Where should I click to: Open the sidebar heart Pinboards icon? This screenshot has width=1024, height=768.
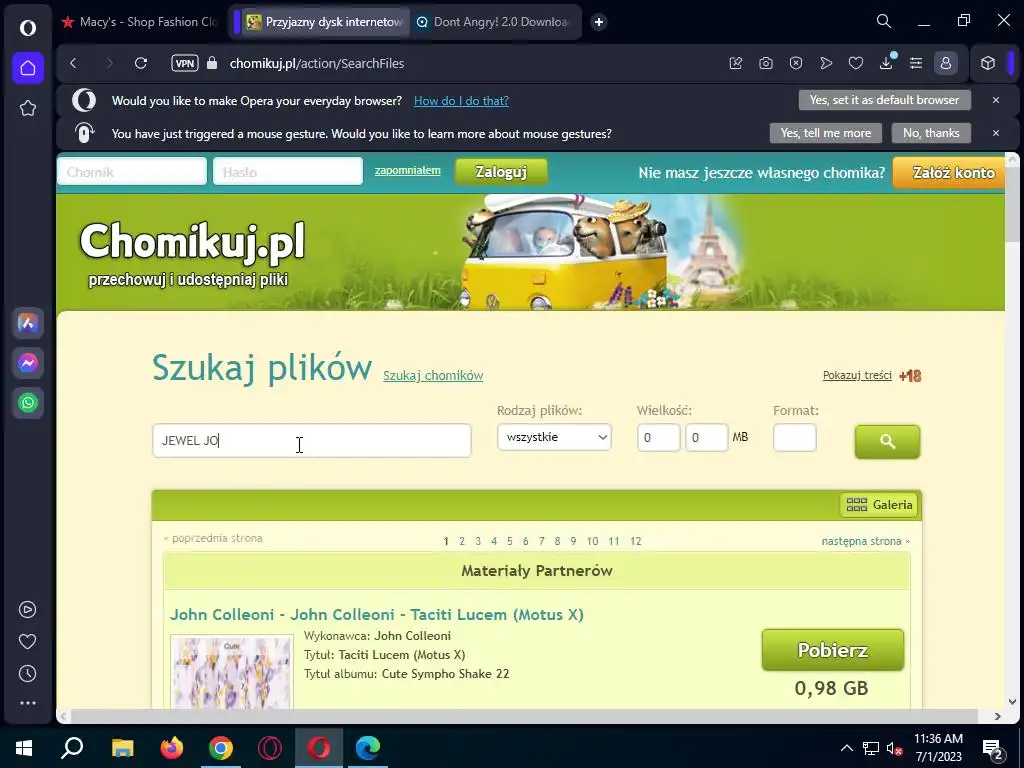27,641
